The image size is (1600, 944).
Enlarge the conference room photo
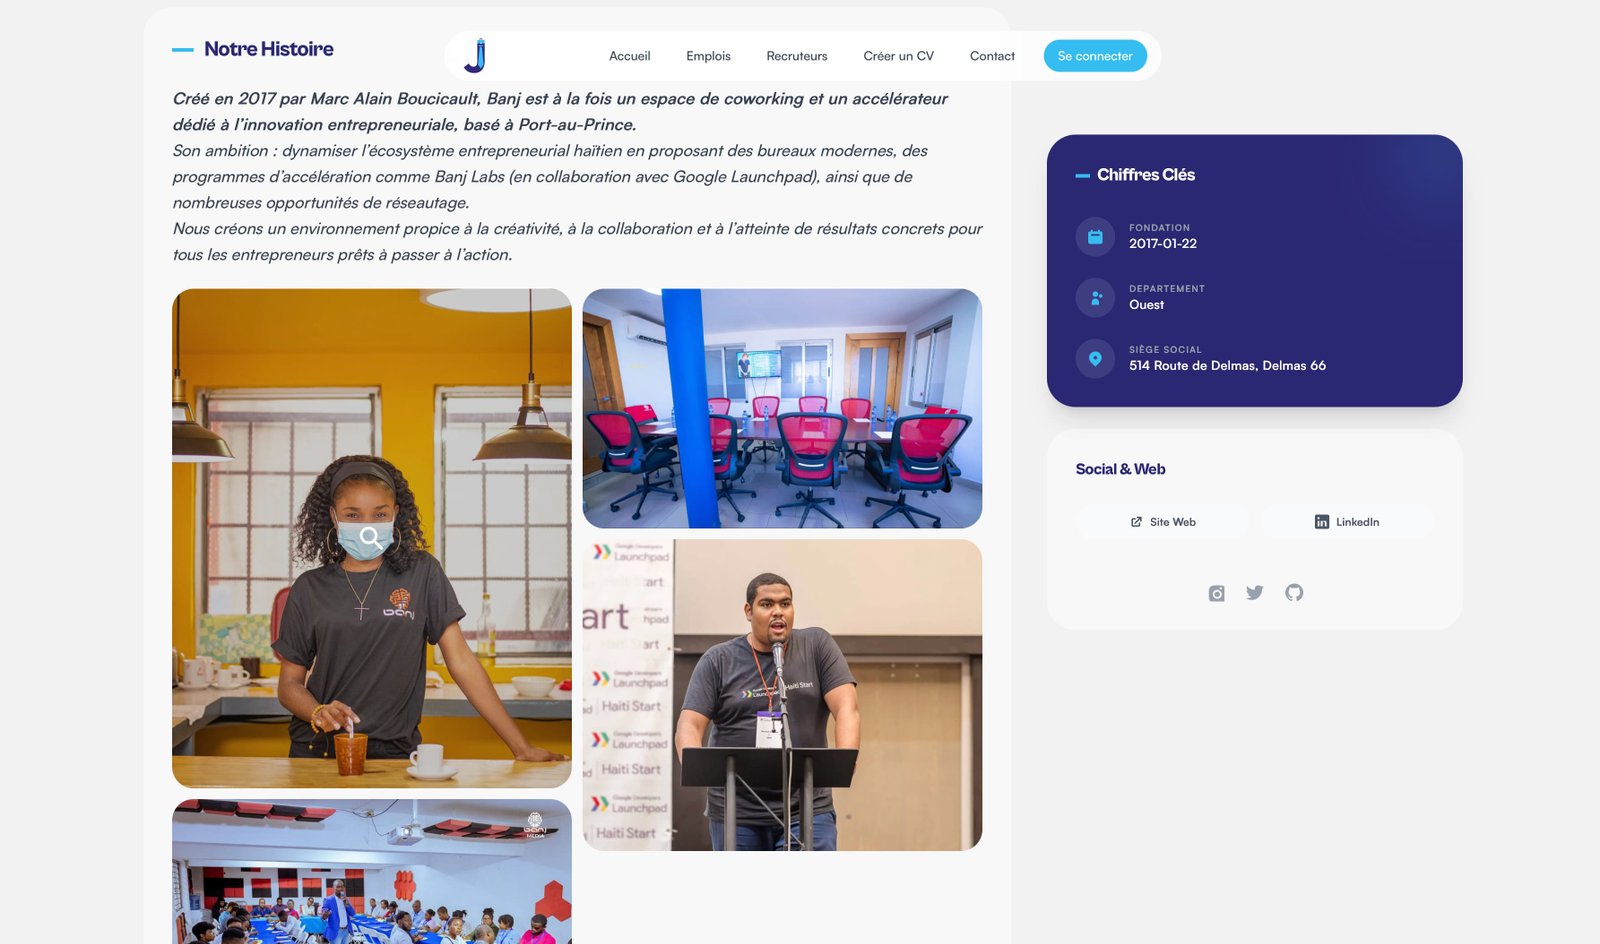click(x=782, y=408)
